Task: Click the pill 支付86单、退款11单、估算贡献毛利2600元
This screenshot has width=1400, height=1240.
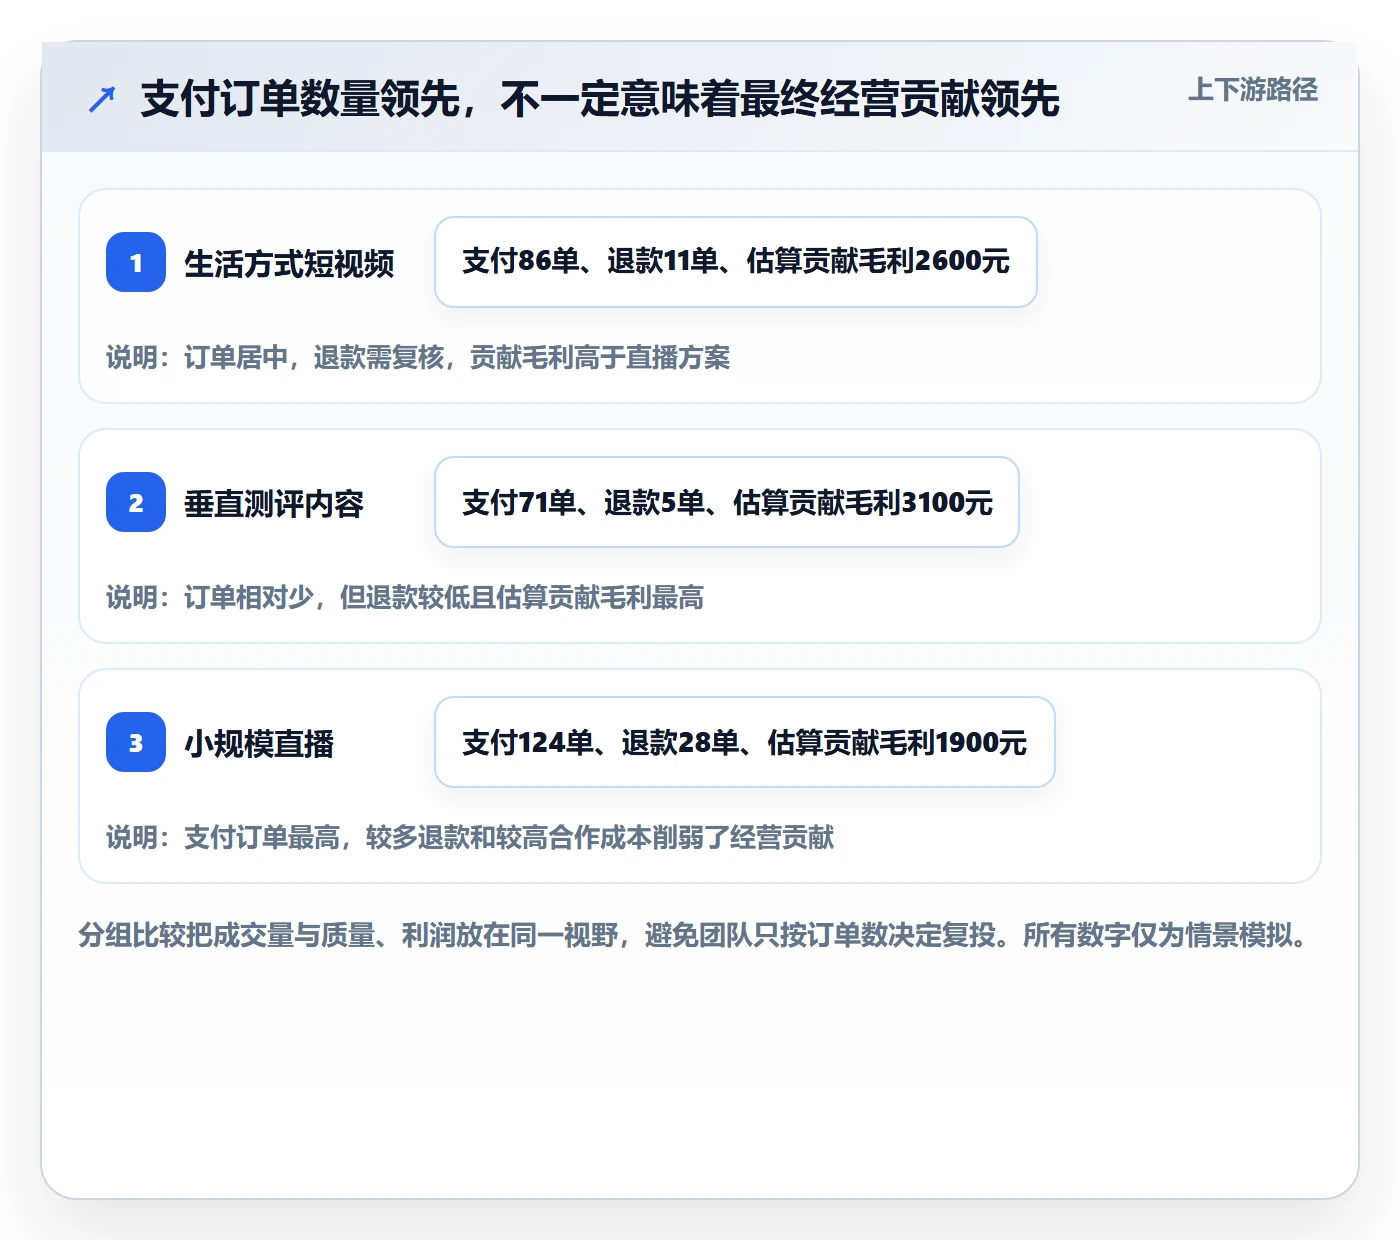Action: pos(736,262)
